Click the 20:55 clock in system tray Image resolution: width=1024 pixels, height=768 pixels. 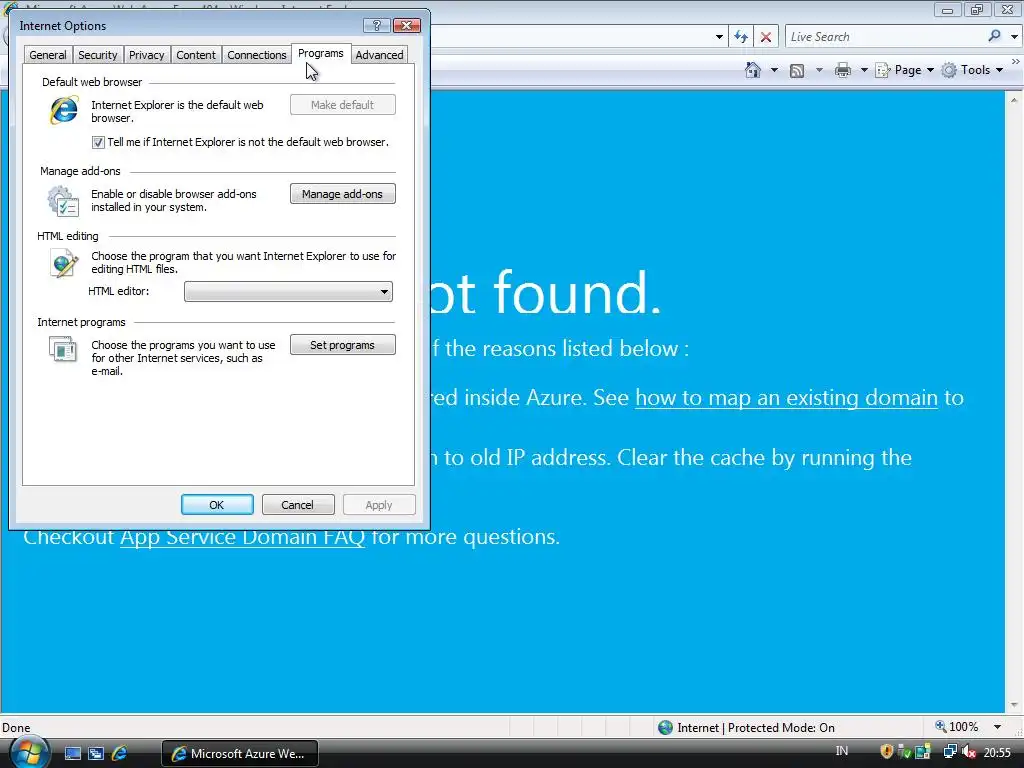pyautogui.click(x=997, y=752)
